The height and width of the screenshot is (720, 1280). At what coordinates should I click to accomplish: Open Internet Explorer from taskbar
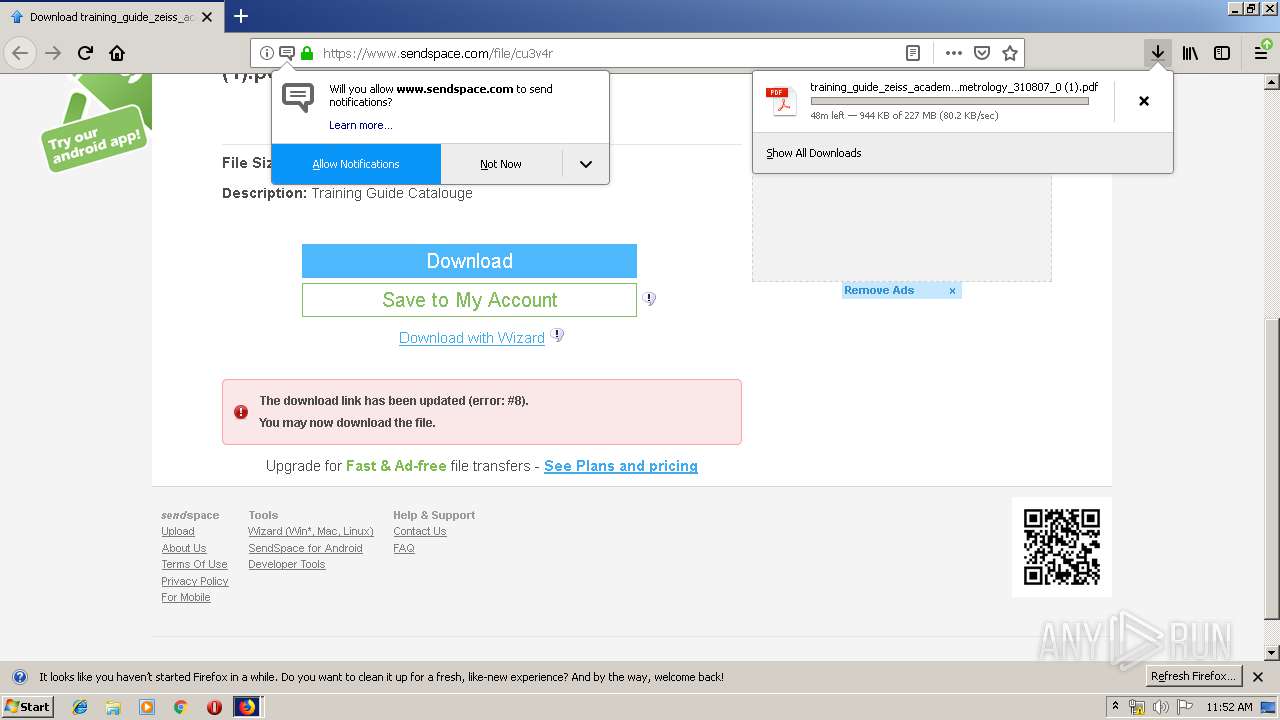(x=80, y=707)
